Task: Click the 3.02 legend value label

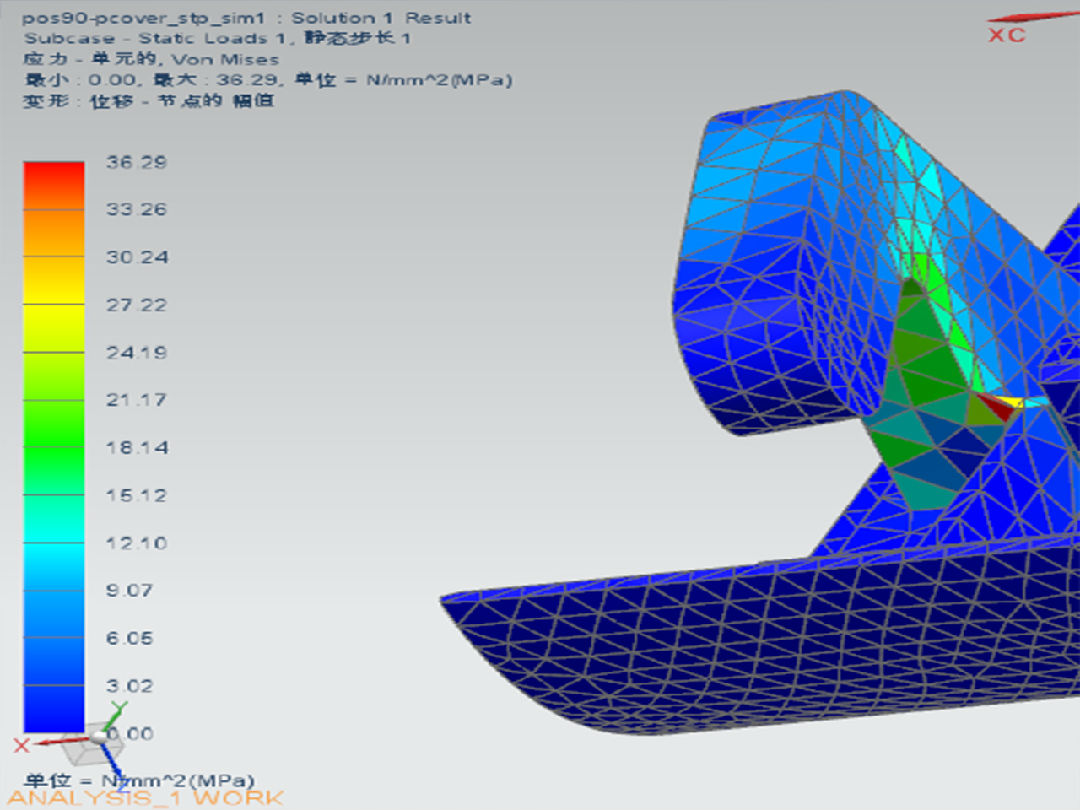Action: click(x=130, y=686)
